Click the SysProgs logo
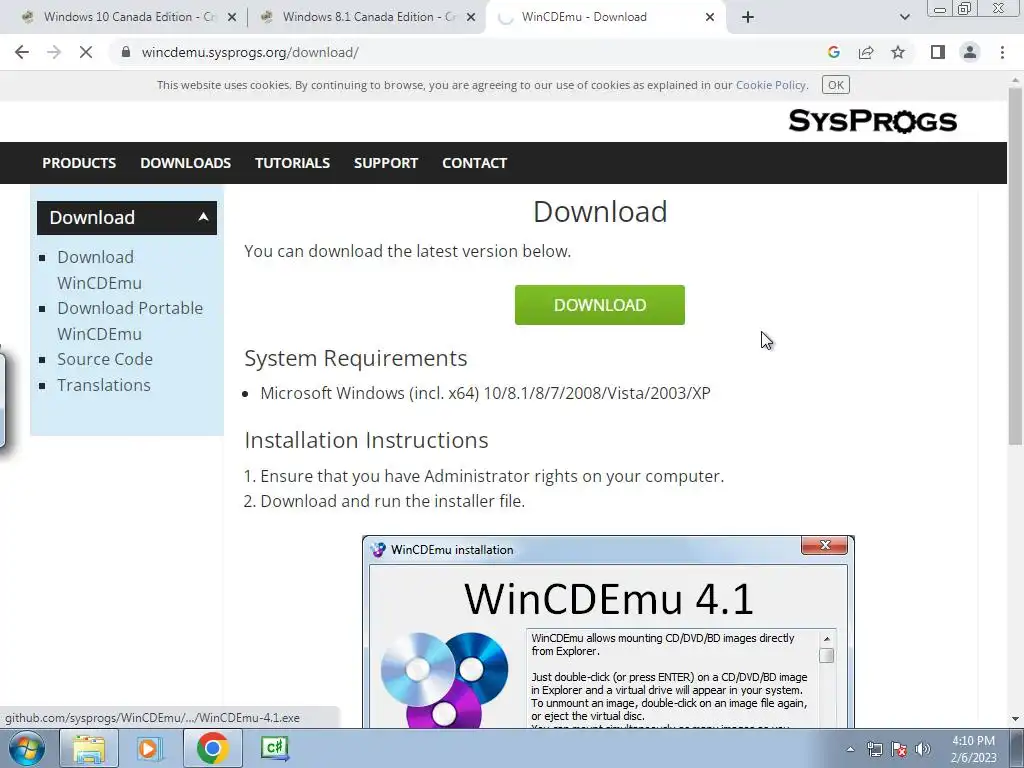Image resolution: width=1024 pixels, height=768 pixels. [x=872, y=121]
